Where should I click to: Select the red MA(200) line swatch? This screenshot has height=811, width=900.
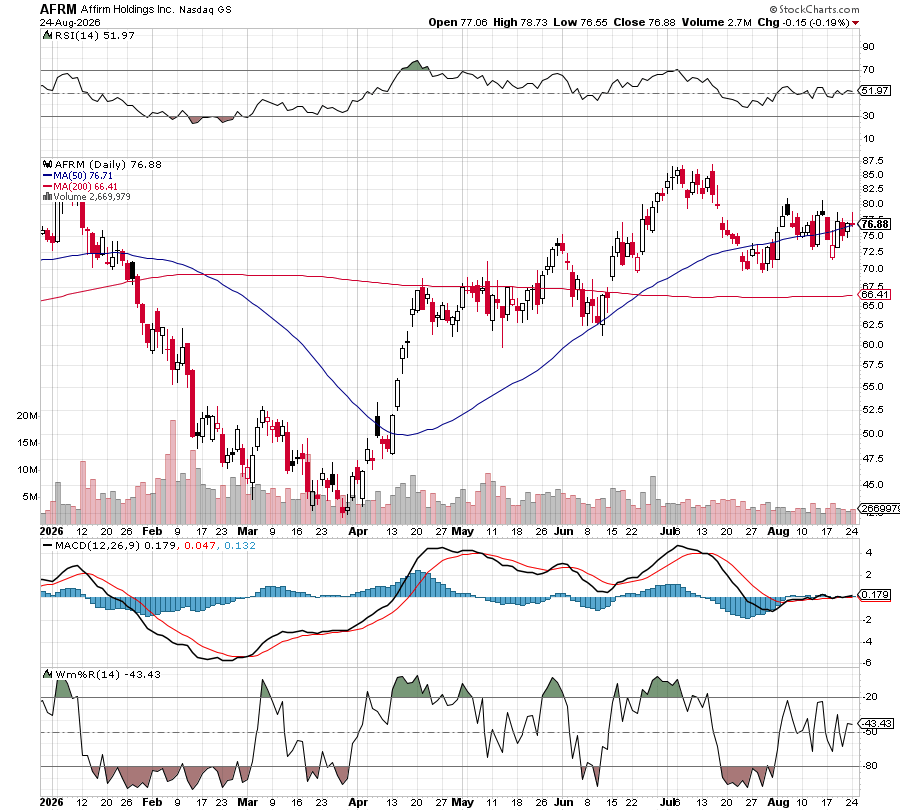click(48, 187)
